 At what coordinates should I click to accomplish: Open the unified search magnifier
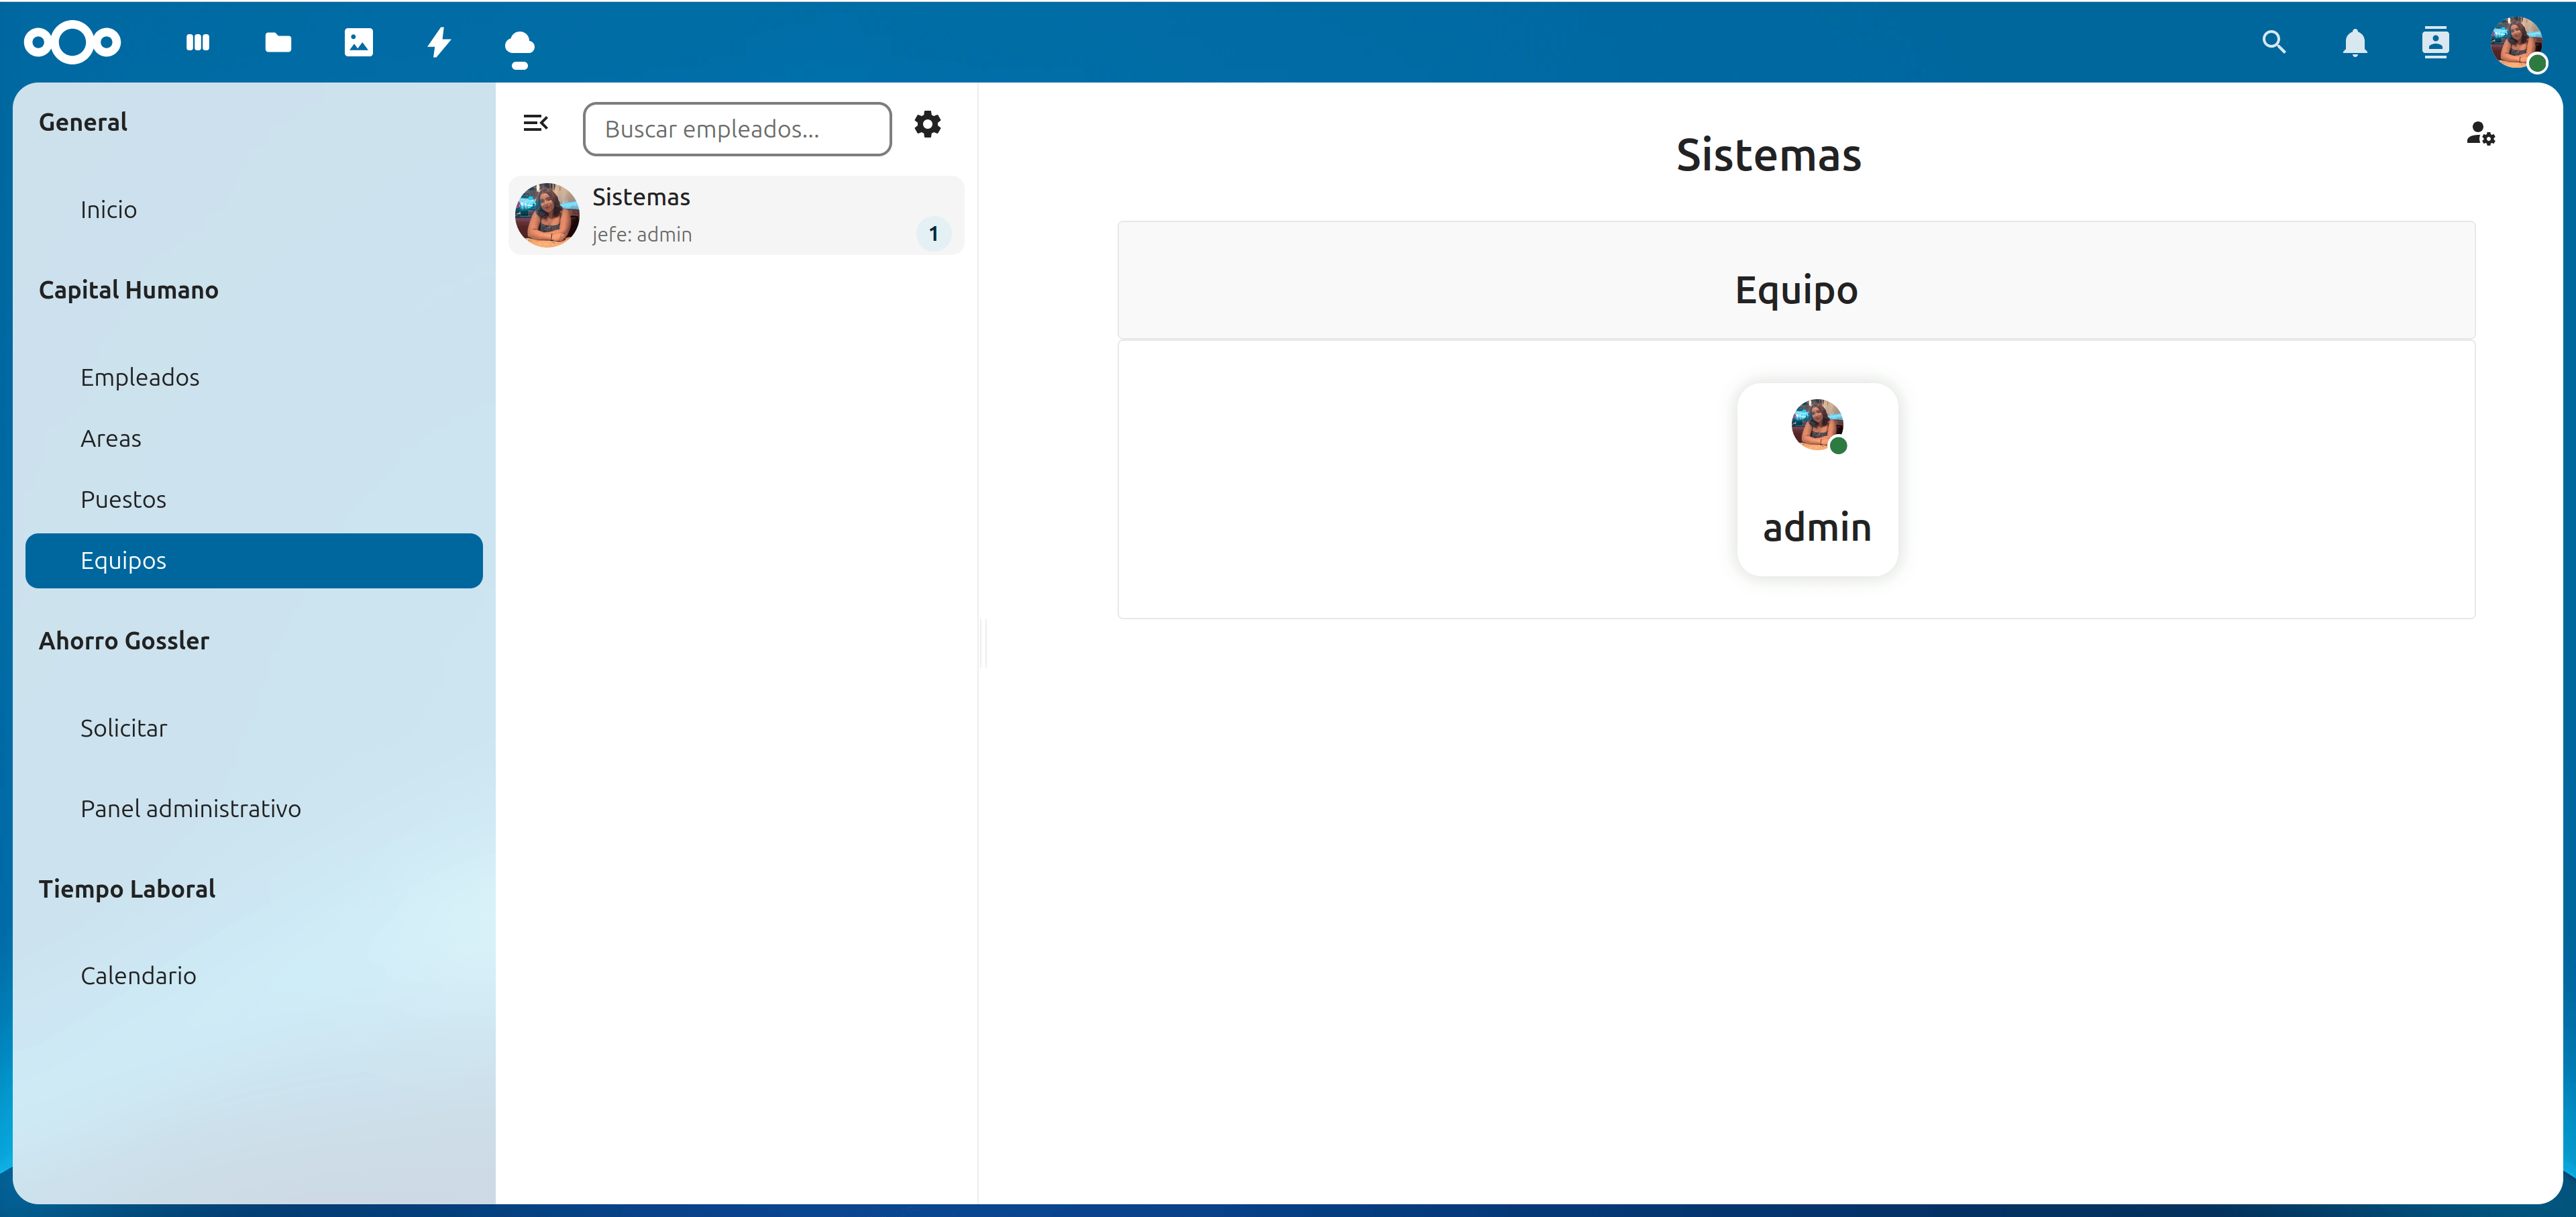2274,42
